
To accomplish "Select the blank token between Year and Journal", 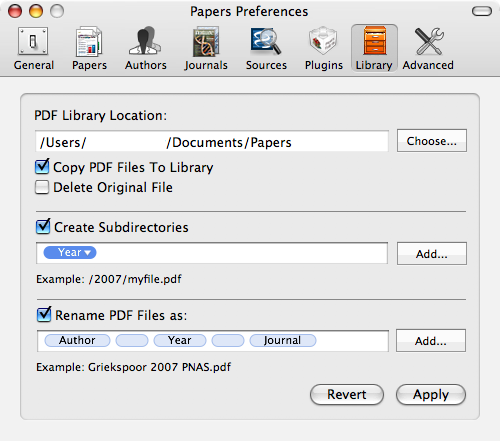I will tap(228, 341).
